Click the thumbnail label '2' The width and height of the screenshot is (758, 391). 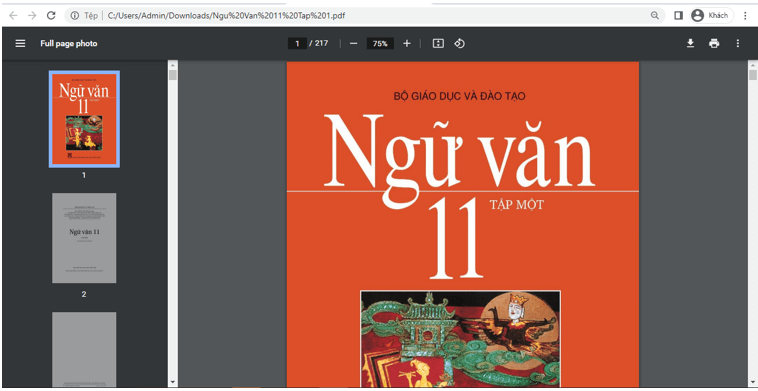click(x=84, y=294)
